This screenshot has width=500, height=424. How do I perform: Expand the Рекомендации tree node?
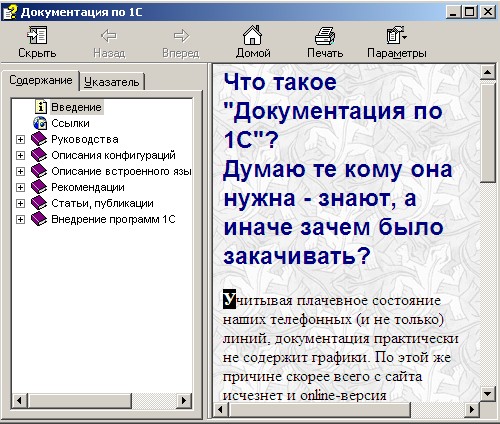click(20, 187)
